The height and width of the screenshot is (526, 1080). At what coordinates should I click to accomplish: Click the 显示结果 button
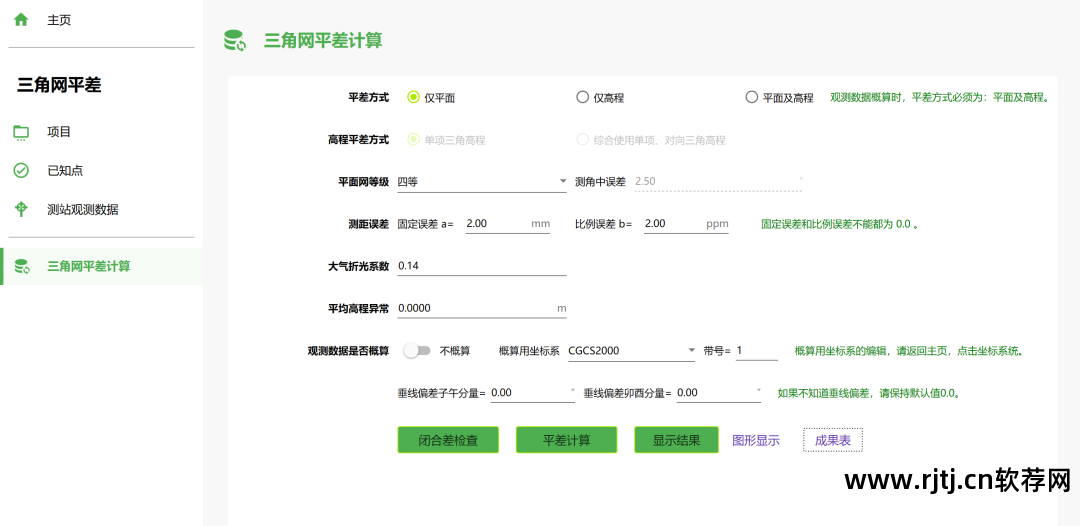[676, 440]
